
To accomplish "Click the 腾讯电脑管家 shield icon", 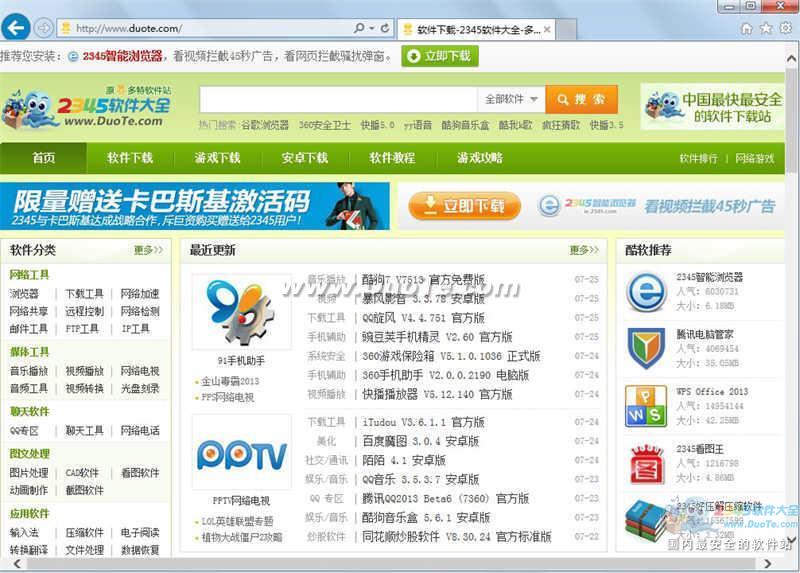I will coord(646,348).
